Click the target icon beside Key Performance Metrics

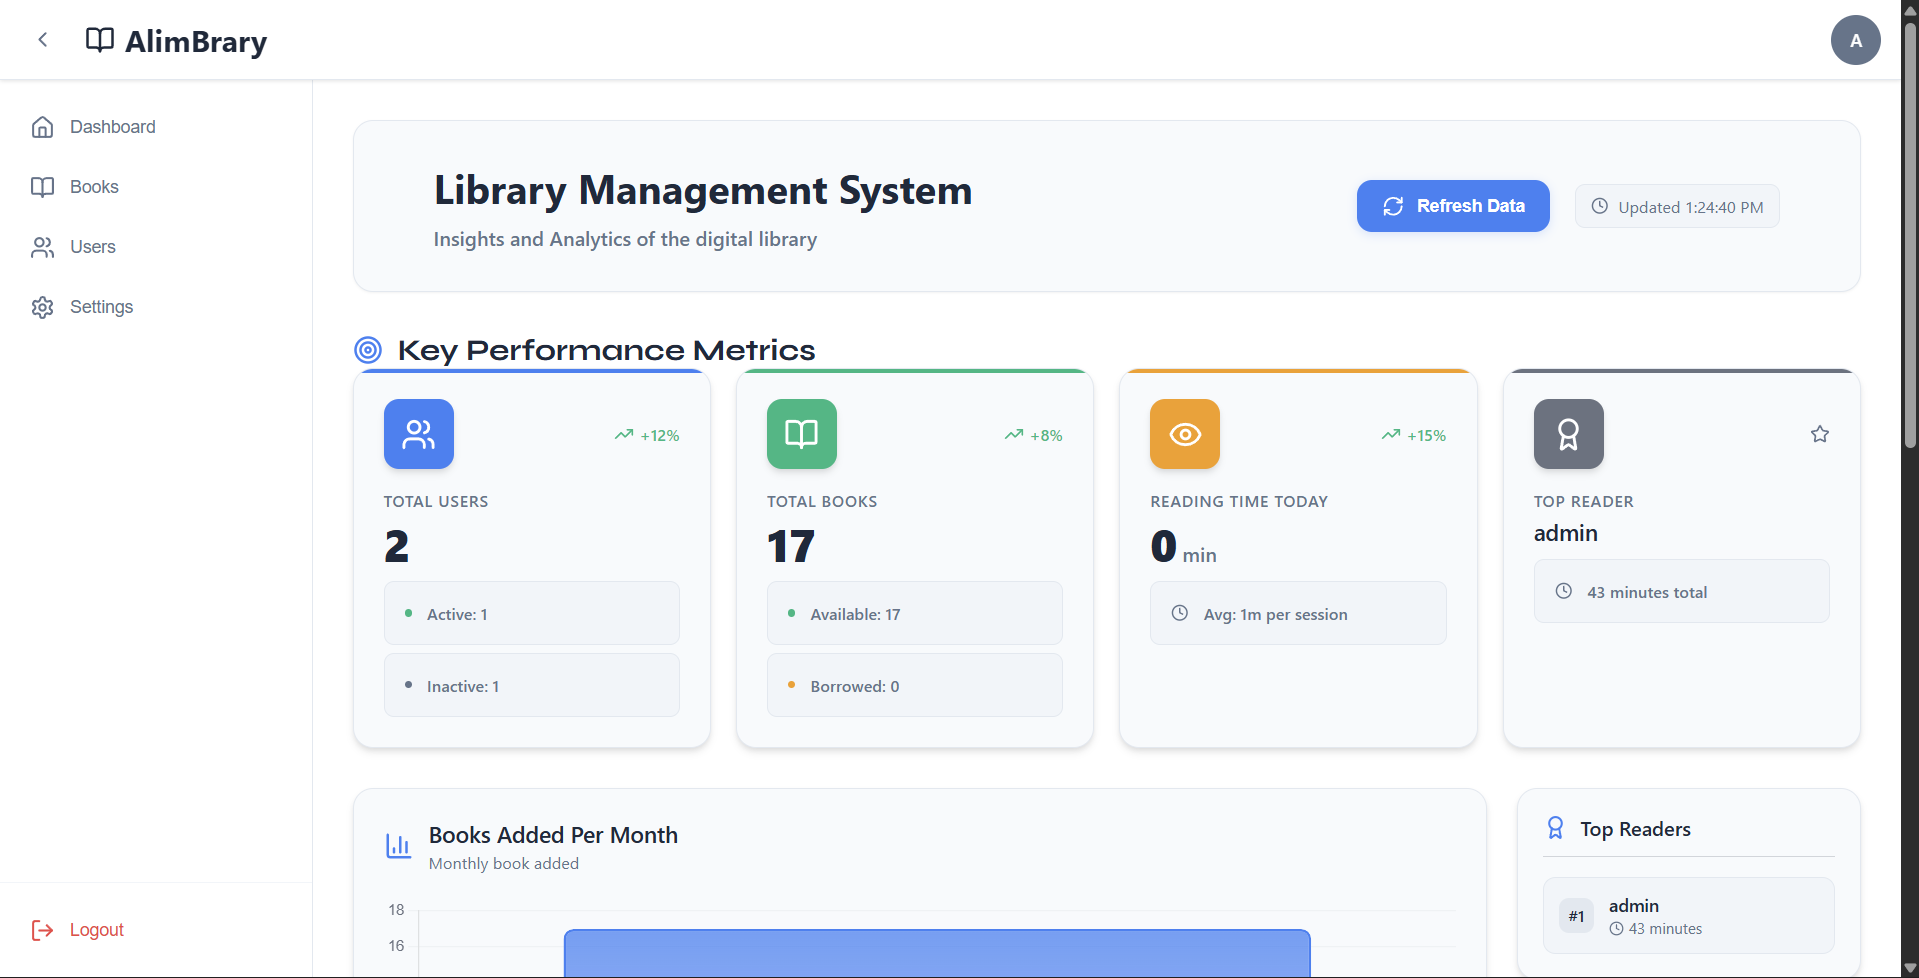tap(368, 349)
